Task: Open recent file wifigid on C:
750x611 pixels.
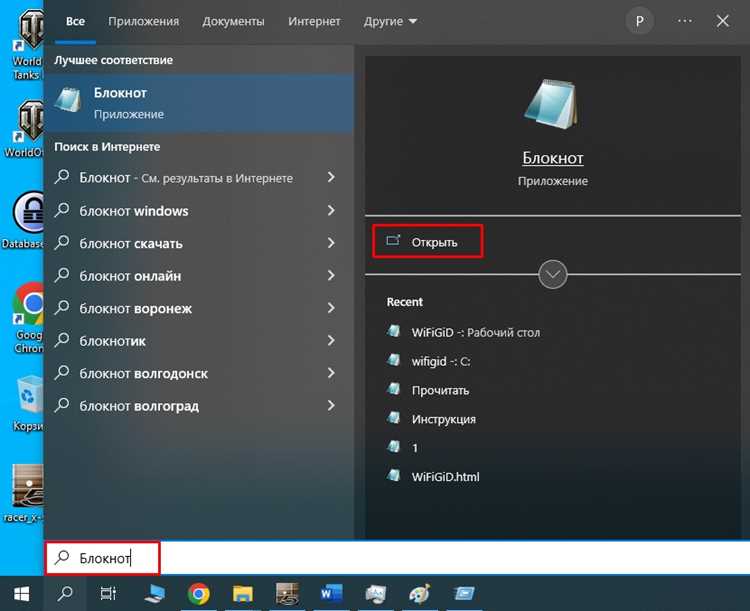Action: [429, 361]
